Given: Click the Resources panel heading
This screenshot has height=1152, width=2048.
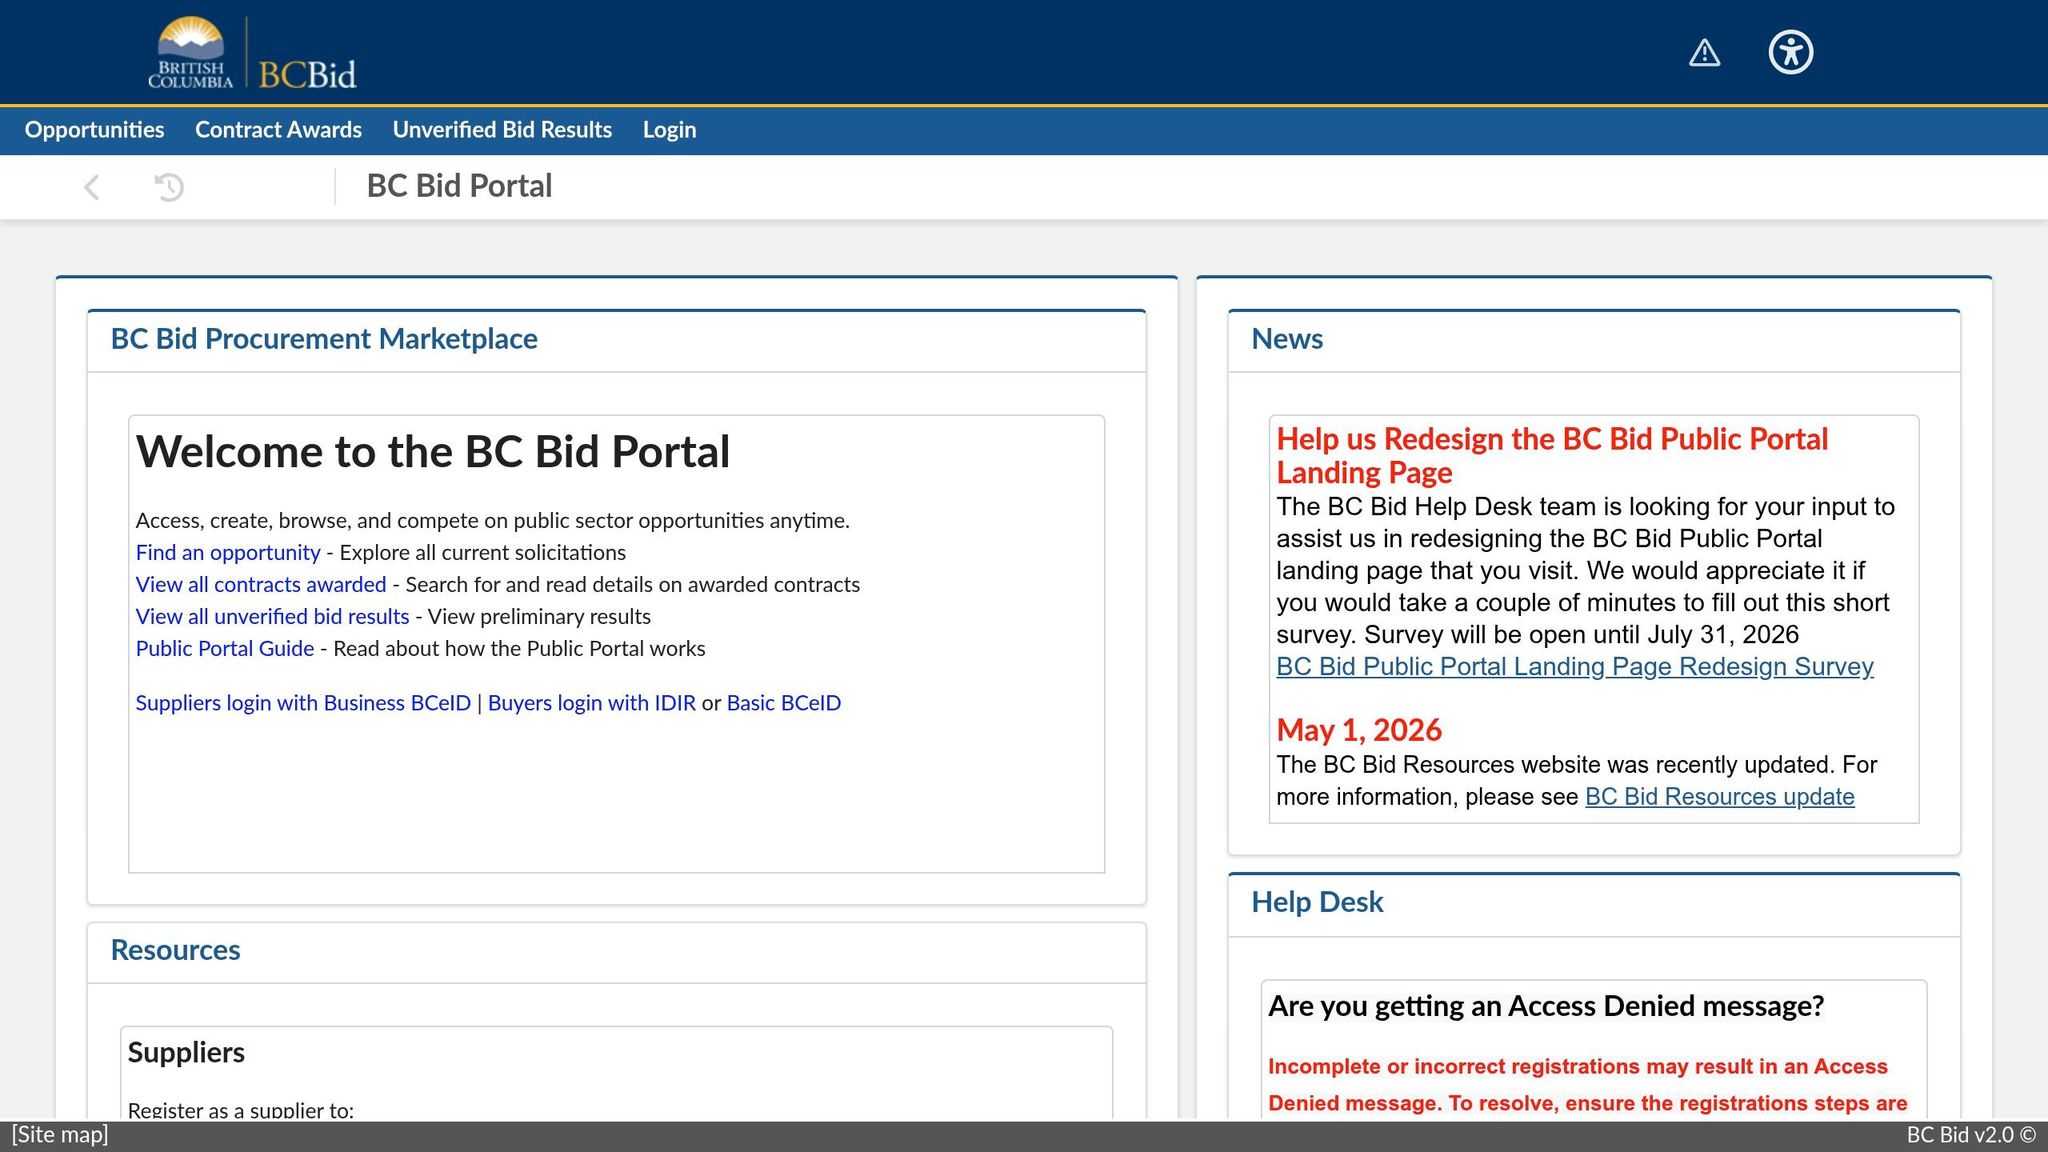Looking at the screenshot, I should click(x=175, y=950).
